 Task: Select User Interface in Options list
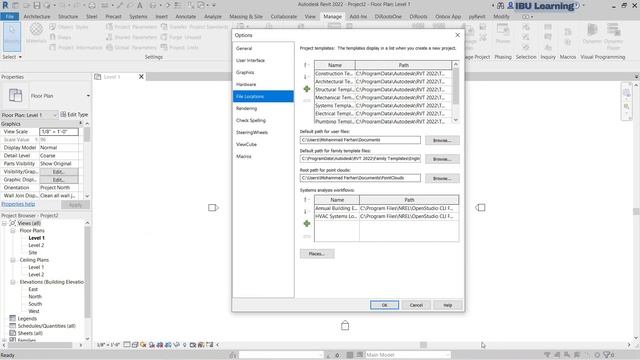(250, 60)
